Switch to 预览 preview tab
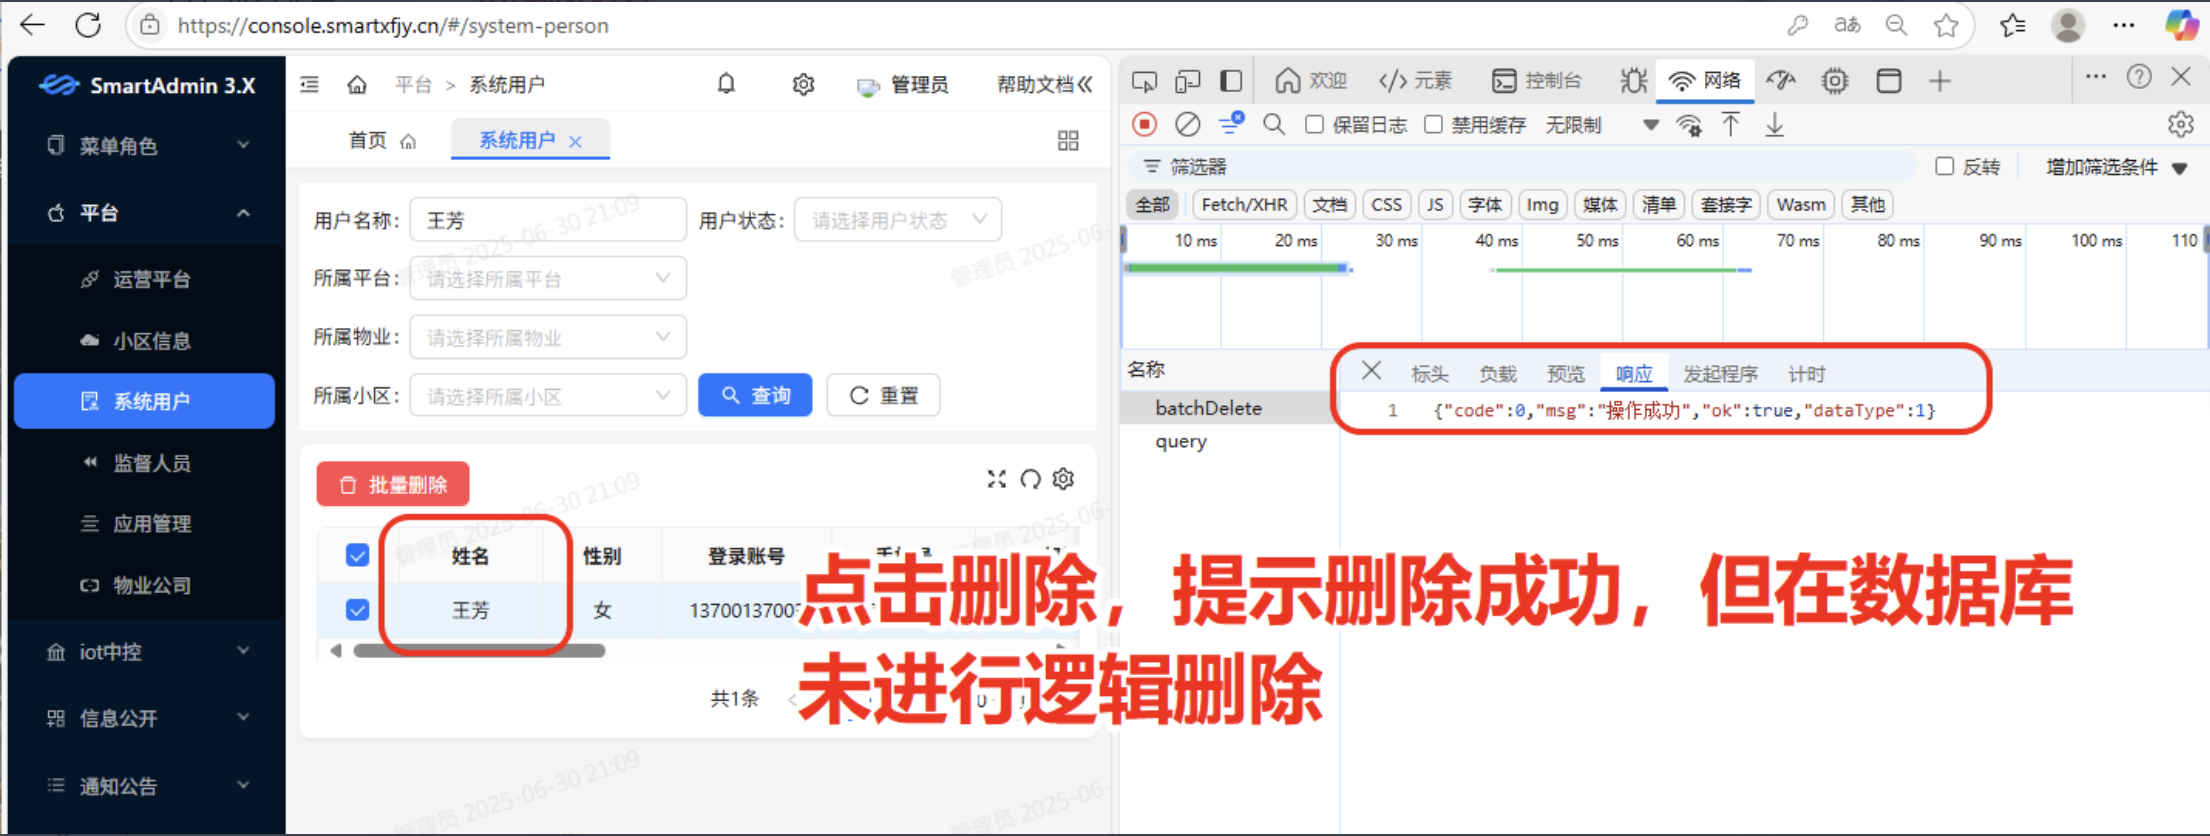This screenshot has height=836, width=2210. click(1565, 374)
